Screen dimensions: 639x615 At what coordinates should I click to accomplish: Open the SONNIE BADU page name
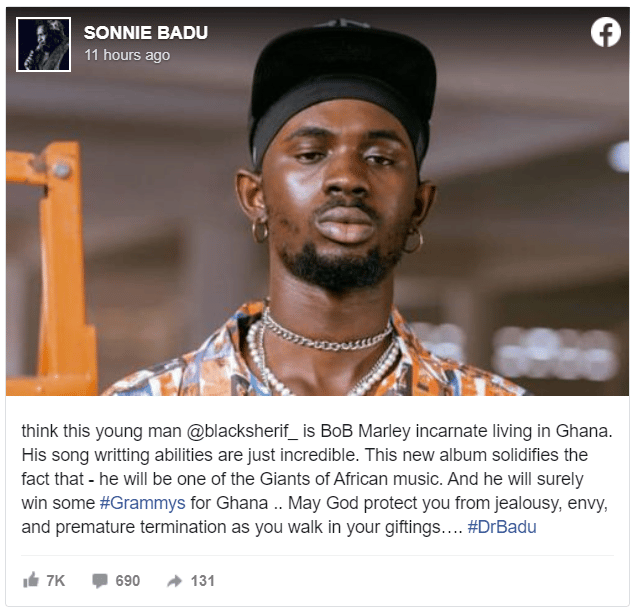tap(145, 33)
